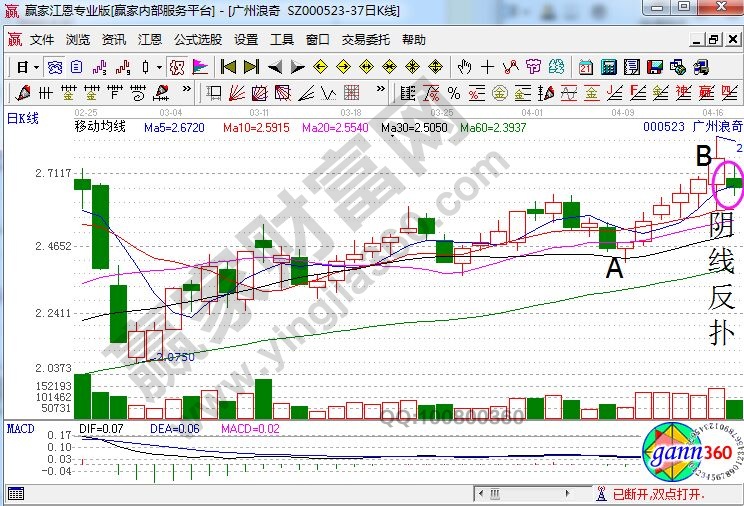744x506 pixels.
Task: Open the calculator tool icon
Action: coord(607,67)
